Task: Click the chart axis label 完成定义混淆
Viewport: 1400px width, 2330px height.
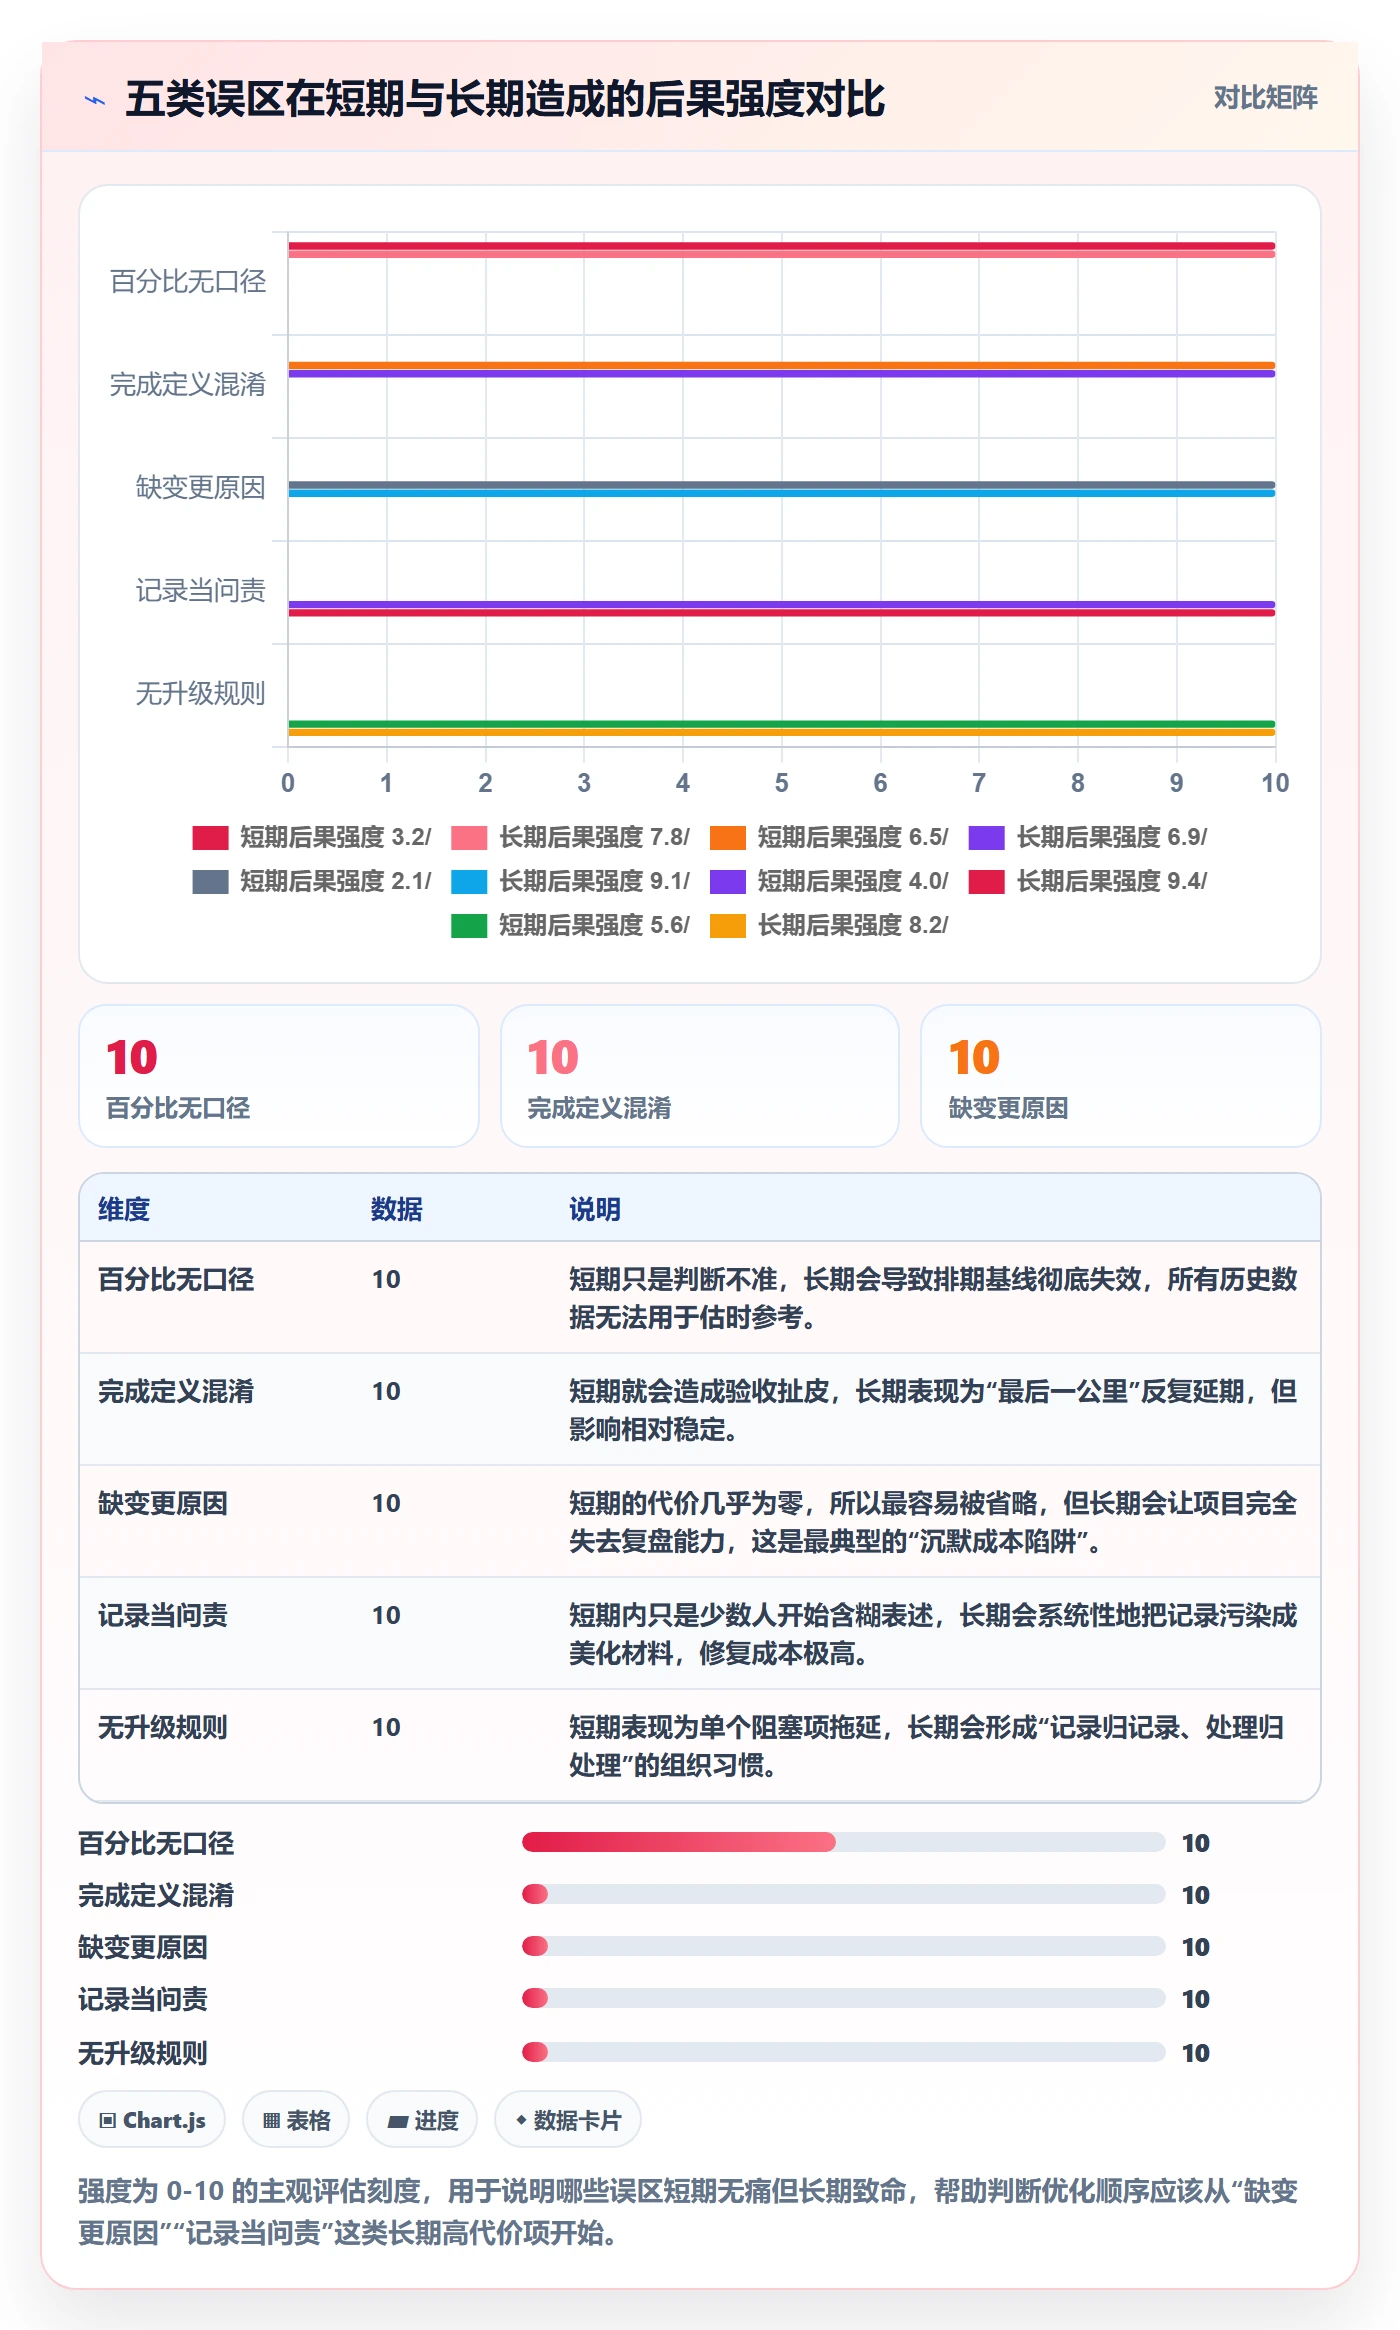Action: click(x=188, y=385)
